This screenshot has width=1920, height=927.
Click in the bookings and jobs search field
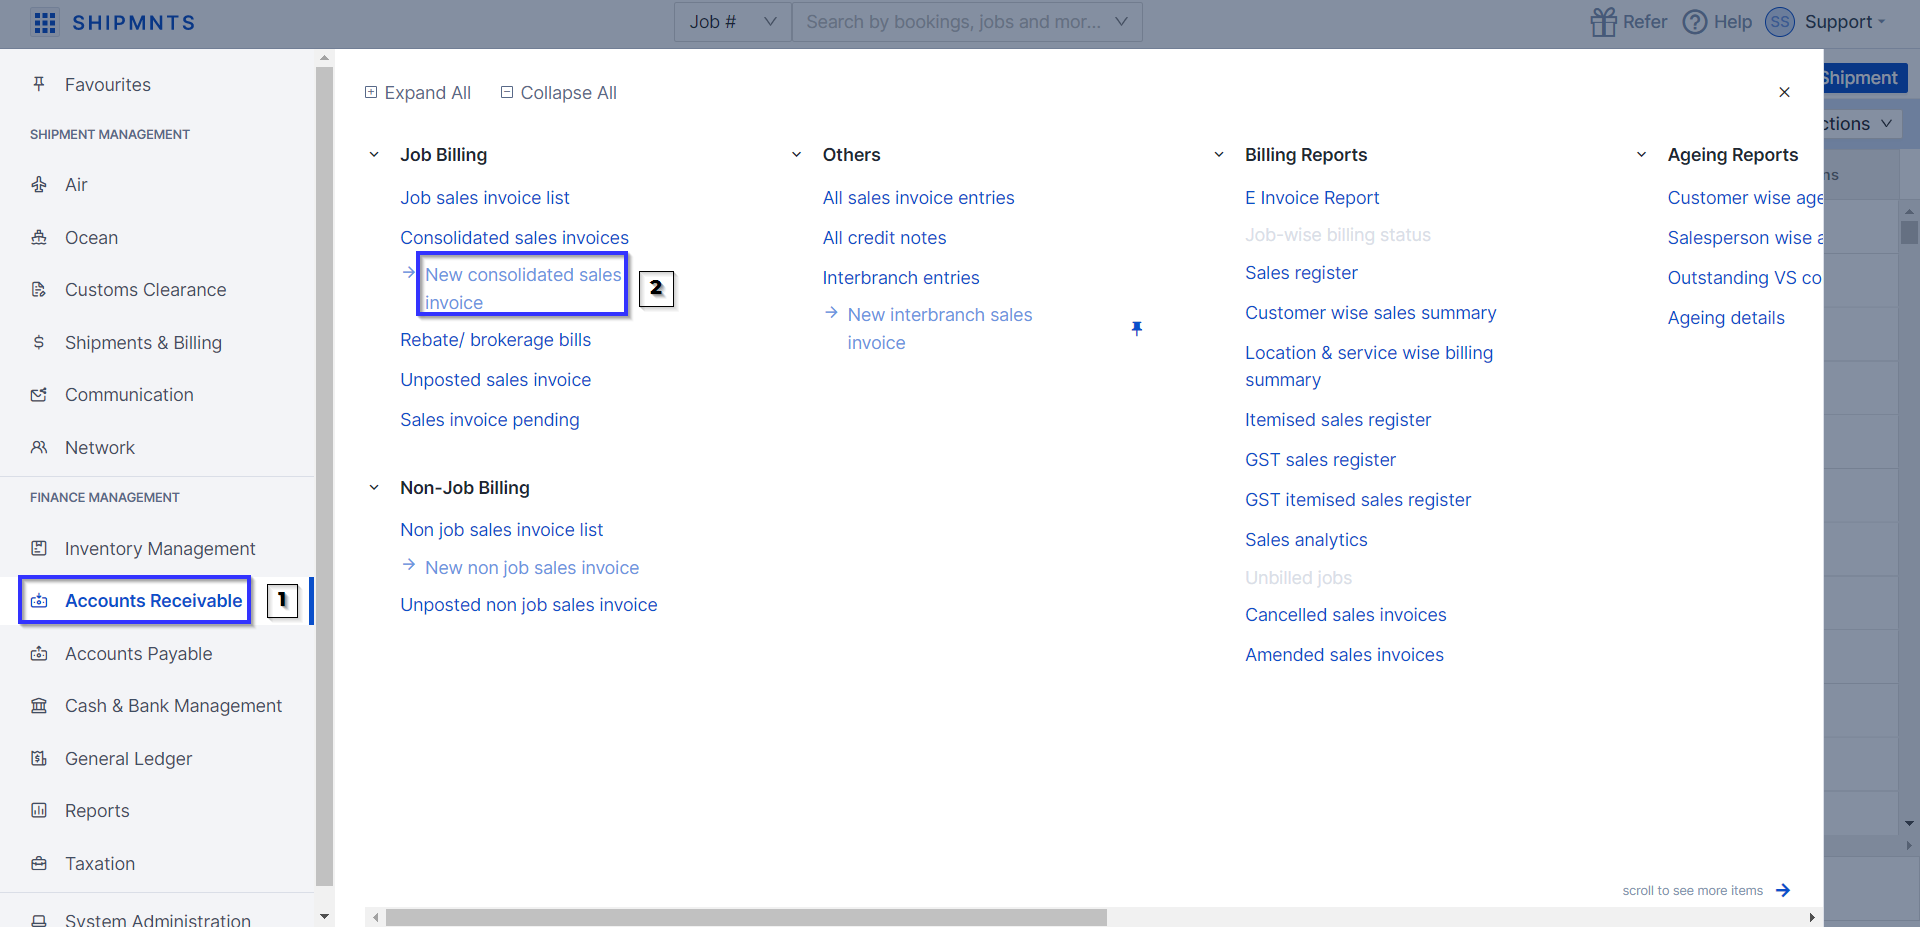coord(967,22)
